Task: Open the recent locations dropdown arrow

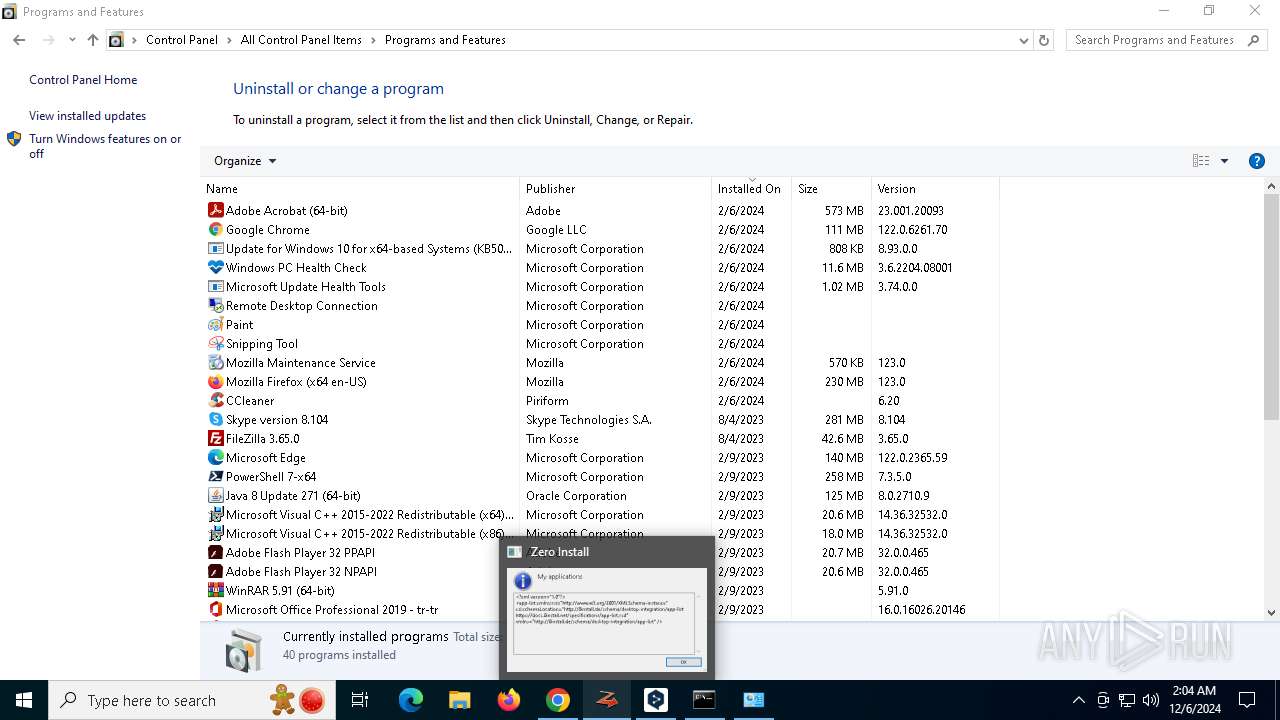Action: (x=72, y=40)
